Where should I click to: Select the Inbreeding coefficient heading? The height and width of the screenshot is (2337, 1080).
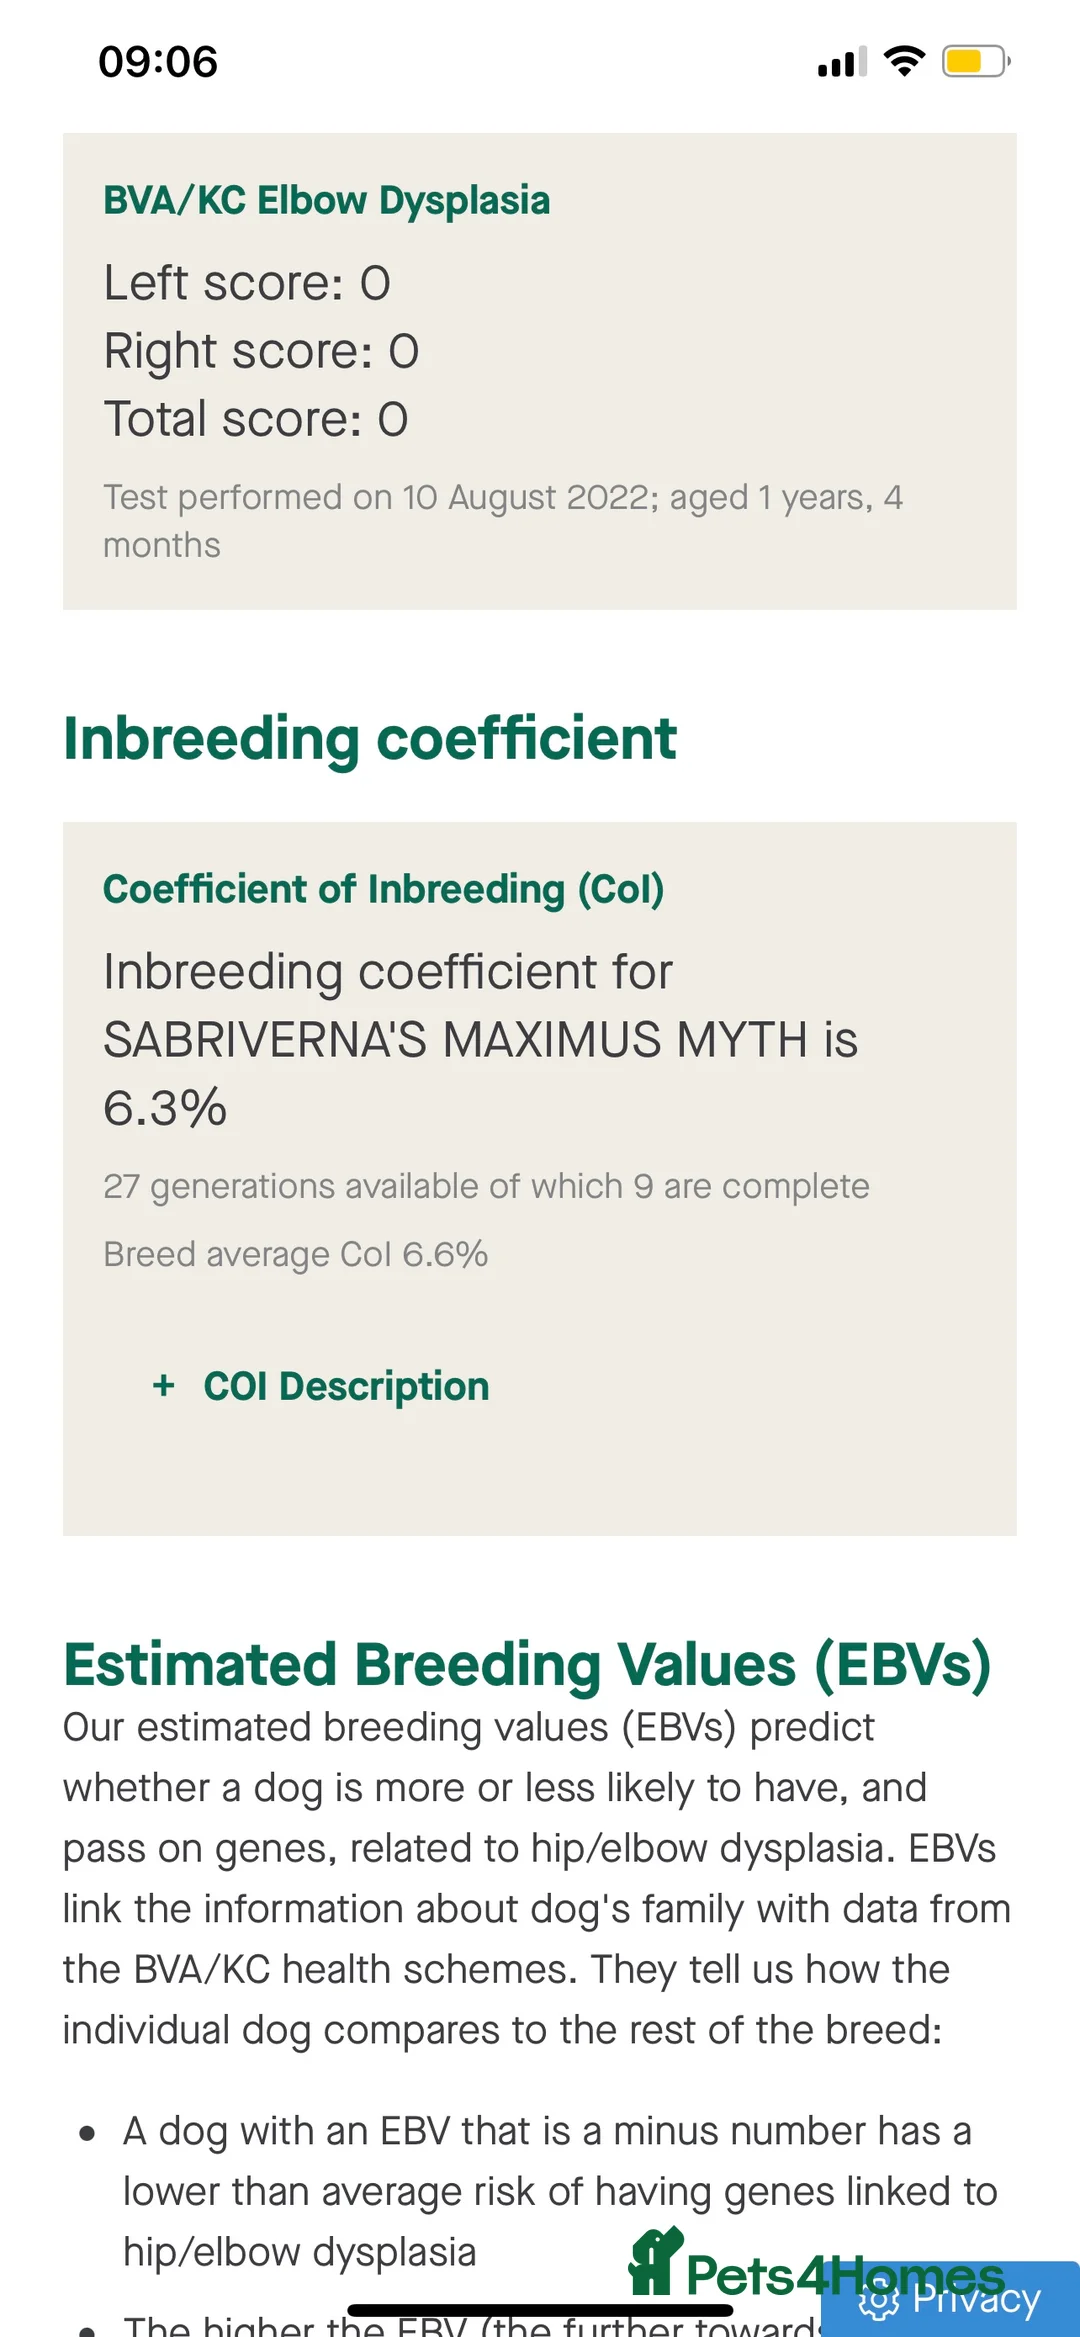(369, 738)
